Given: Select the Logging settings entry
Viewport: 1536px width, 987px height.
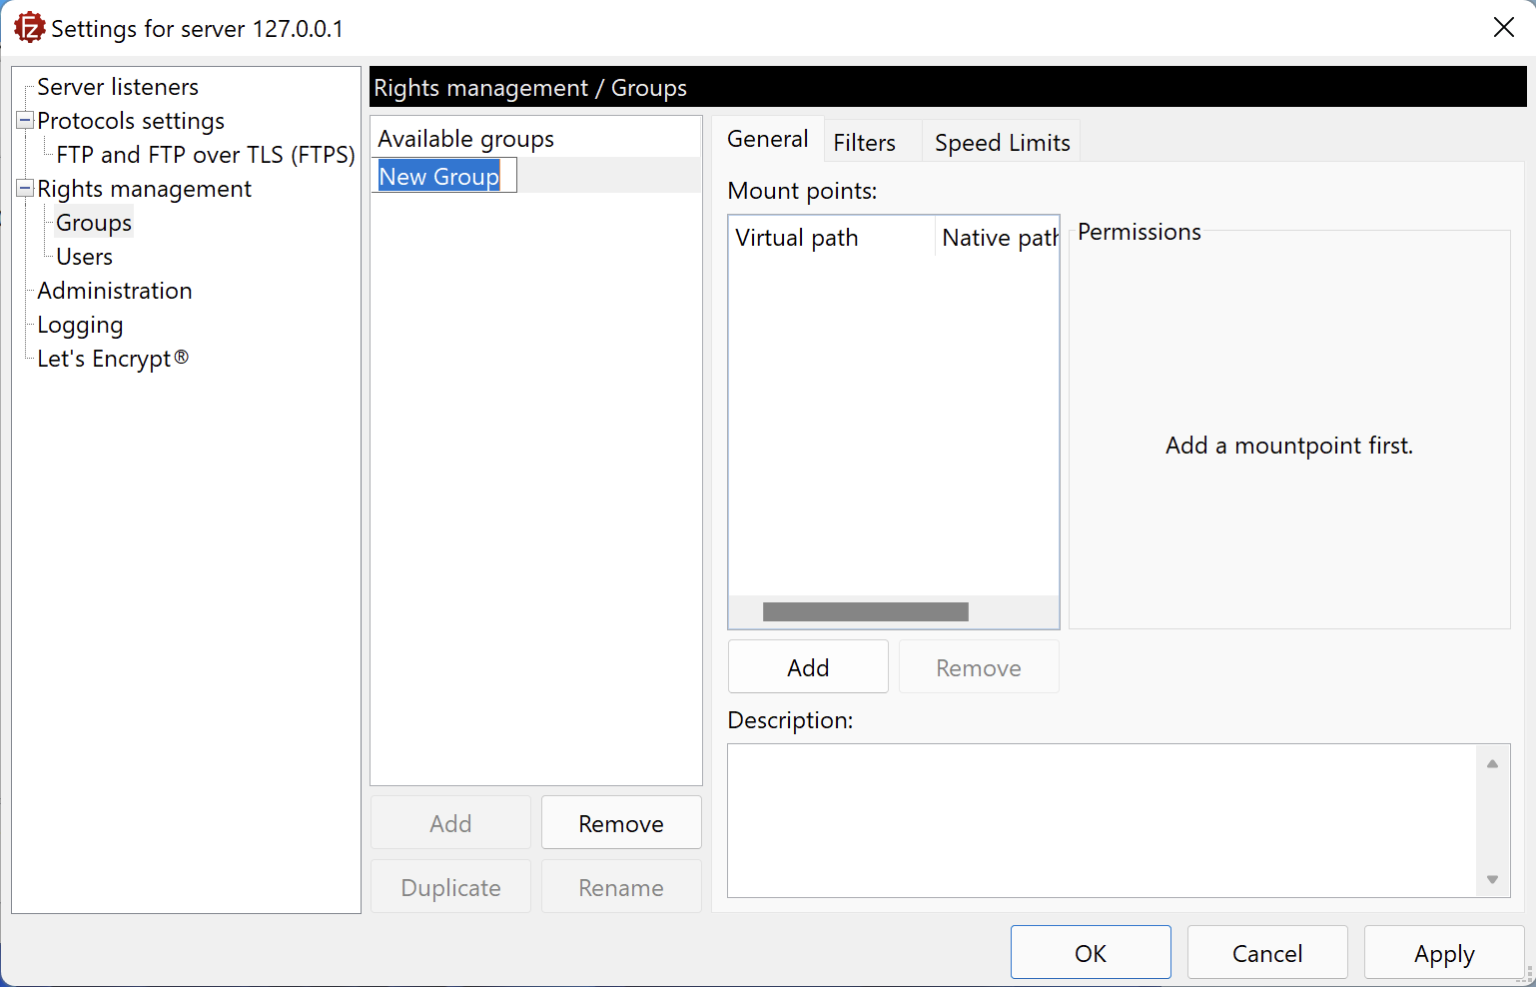Looking at the screenshot, I should pyautogui.click(x=79, y=324).
